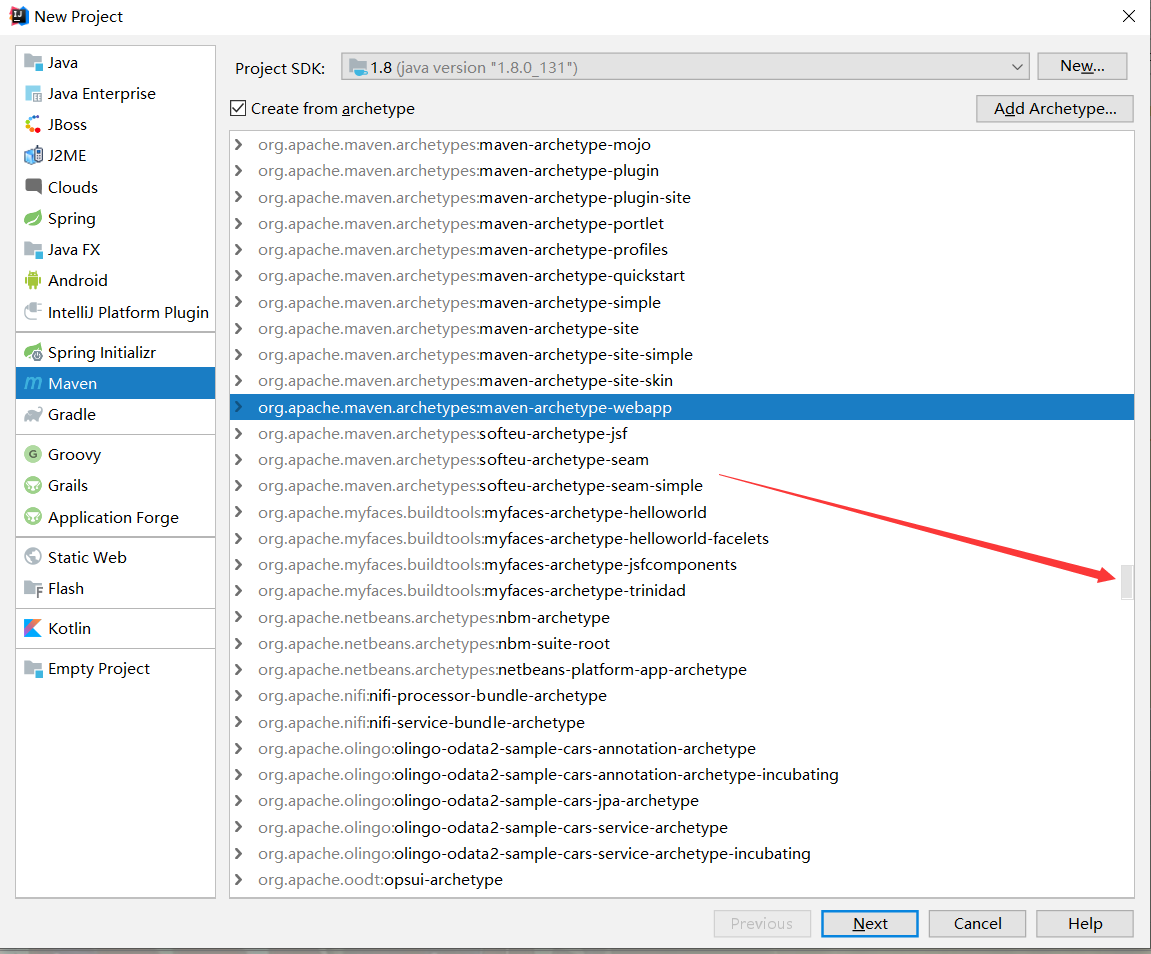Select netbeans-platform-app-archetype row

coord(682,669)
